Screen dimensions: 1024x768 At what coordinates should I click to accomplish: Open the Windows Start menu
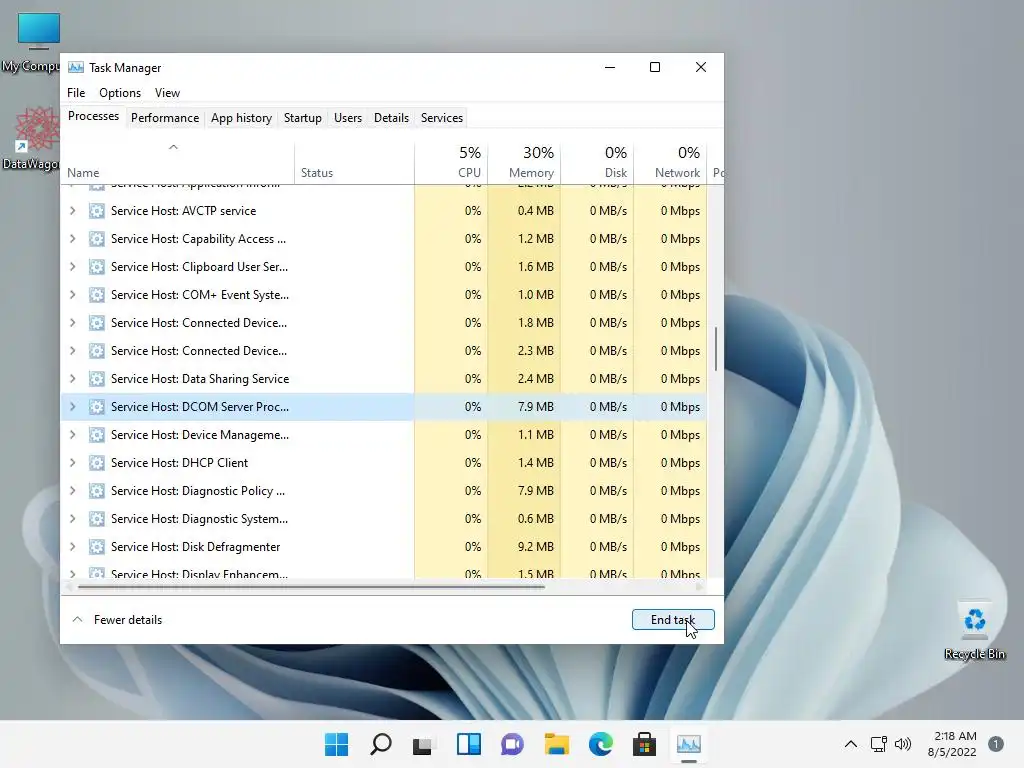(336, 744)
